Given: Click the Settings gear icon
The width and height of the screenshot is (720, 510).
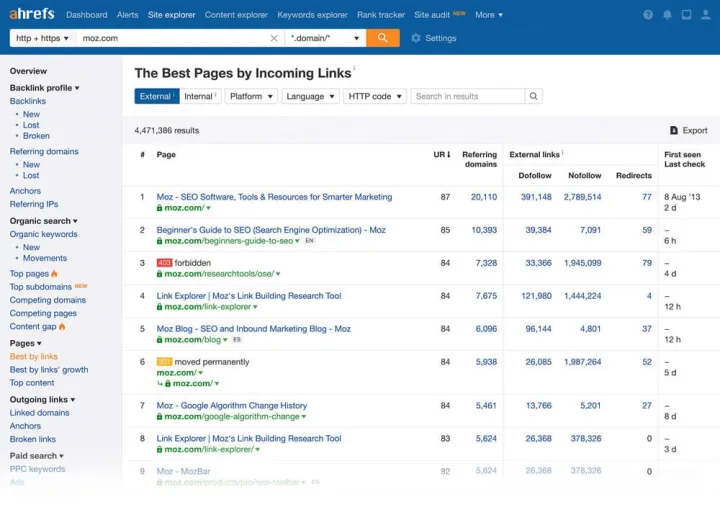Looking at the screenshot, I should (416, 38).
